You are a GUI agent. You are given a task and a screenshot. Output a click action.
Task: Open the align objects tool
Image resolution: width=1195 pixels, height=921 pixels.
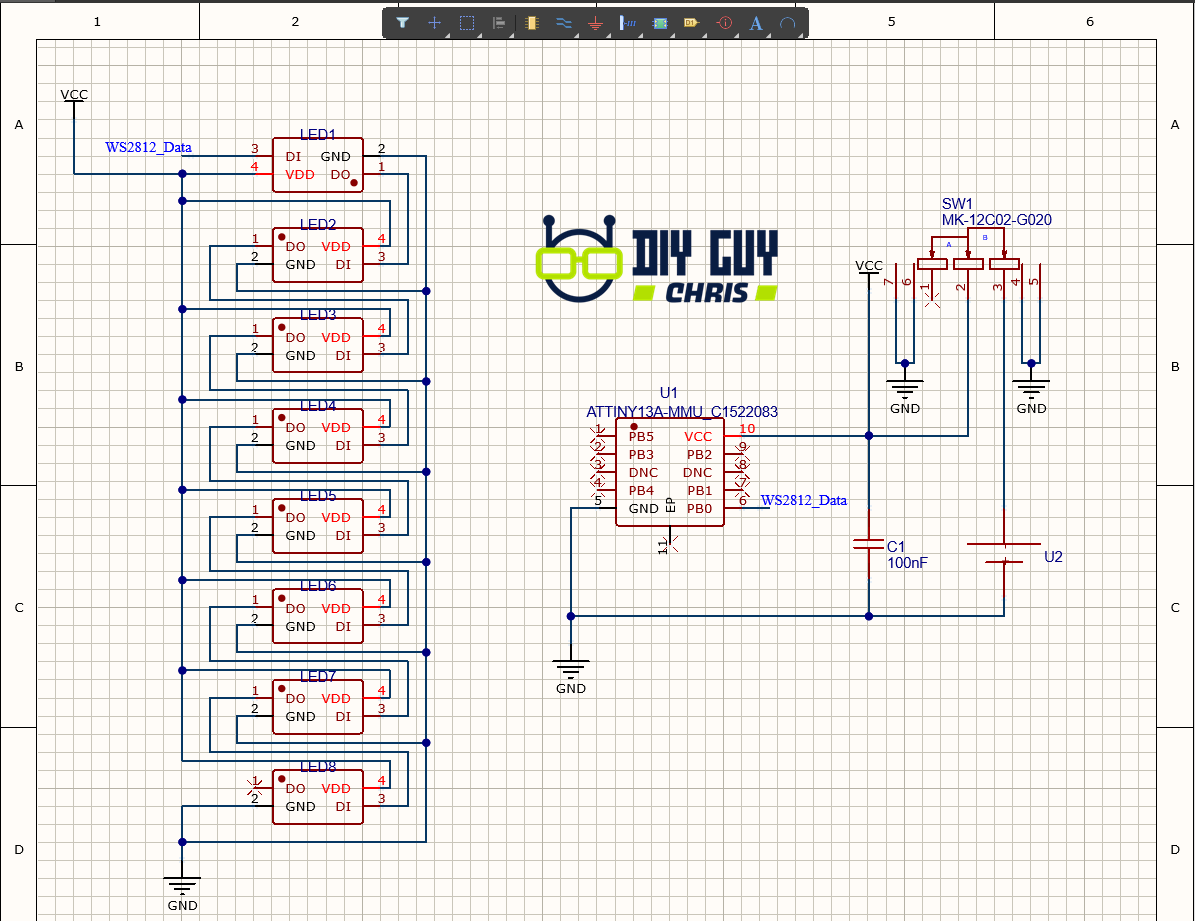(x=499, y=23)
